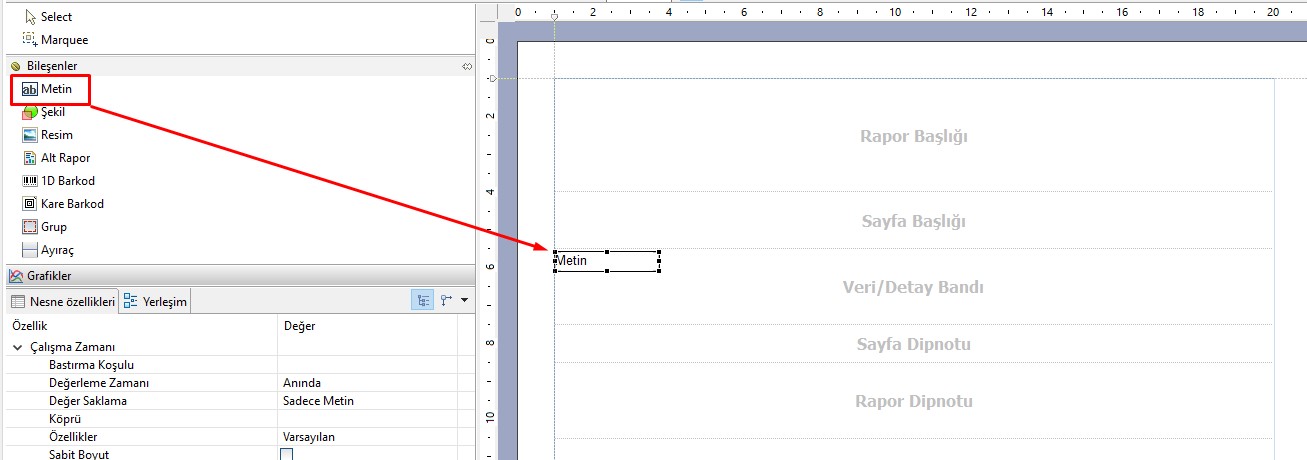Choose the Marquee selection tool
This screenshot has width=1307, height=460.
coord(55,40)
